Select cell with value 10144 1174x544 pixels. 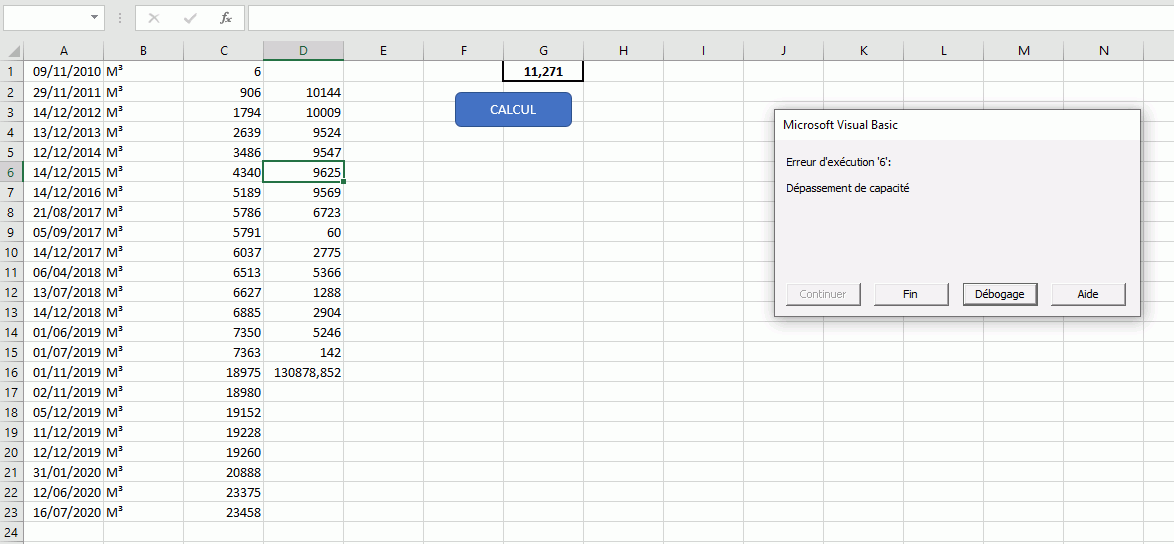point(303,91)
